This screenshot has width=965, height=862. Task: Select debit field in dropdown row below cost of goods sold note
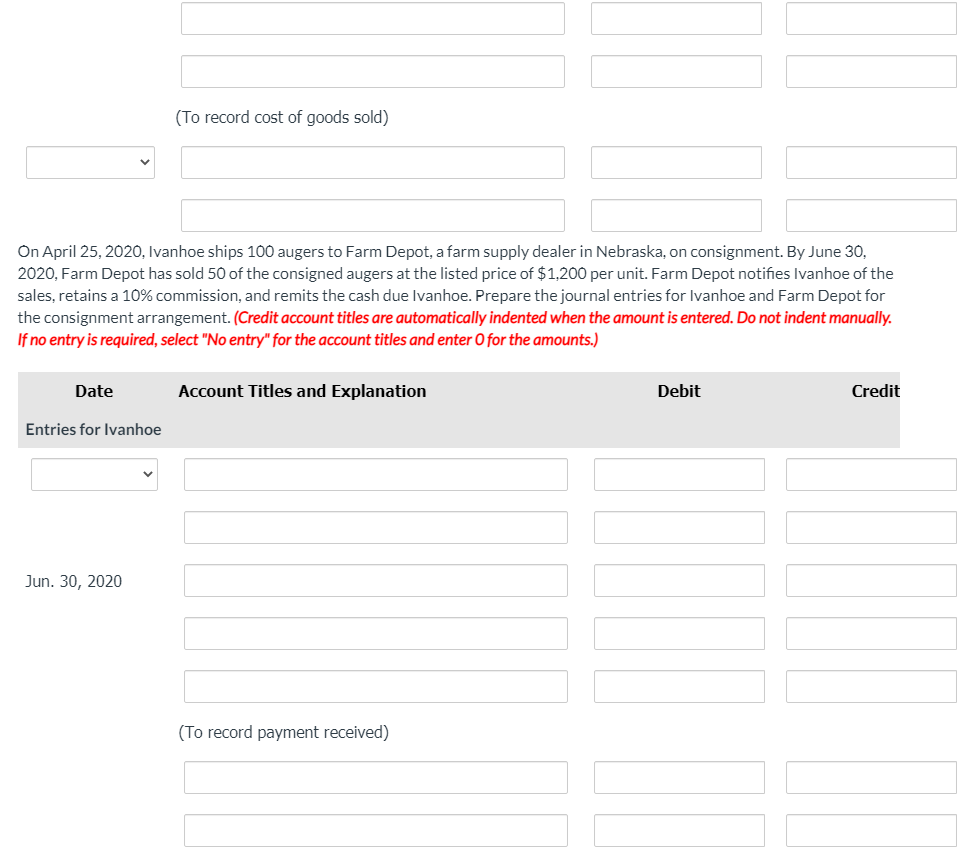coord(676,162)
